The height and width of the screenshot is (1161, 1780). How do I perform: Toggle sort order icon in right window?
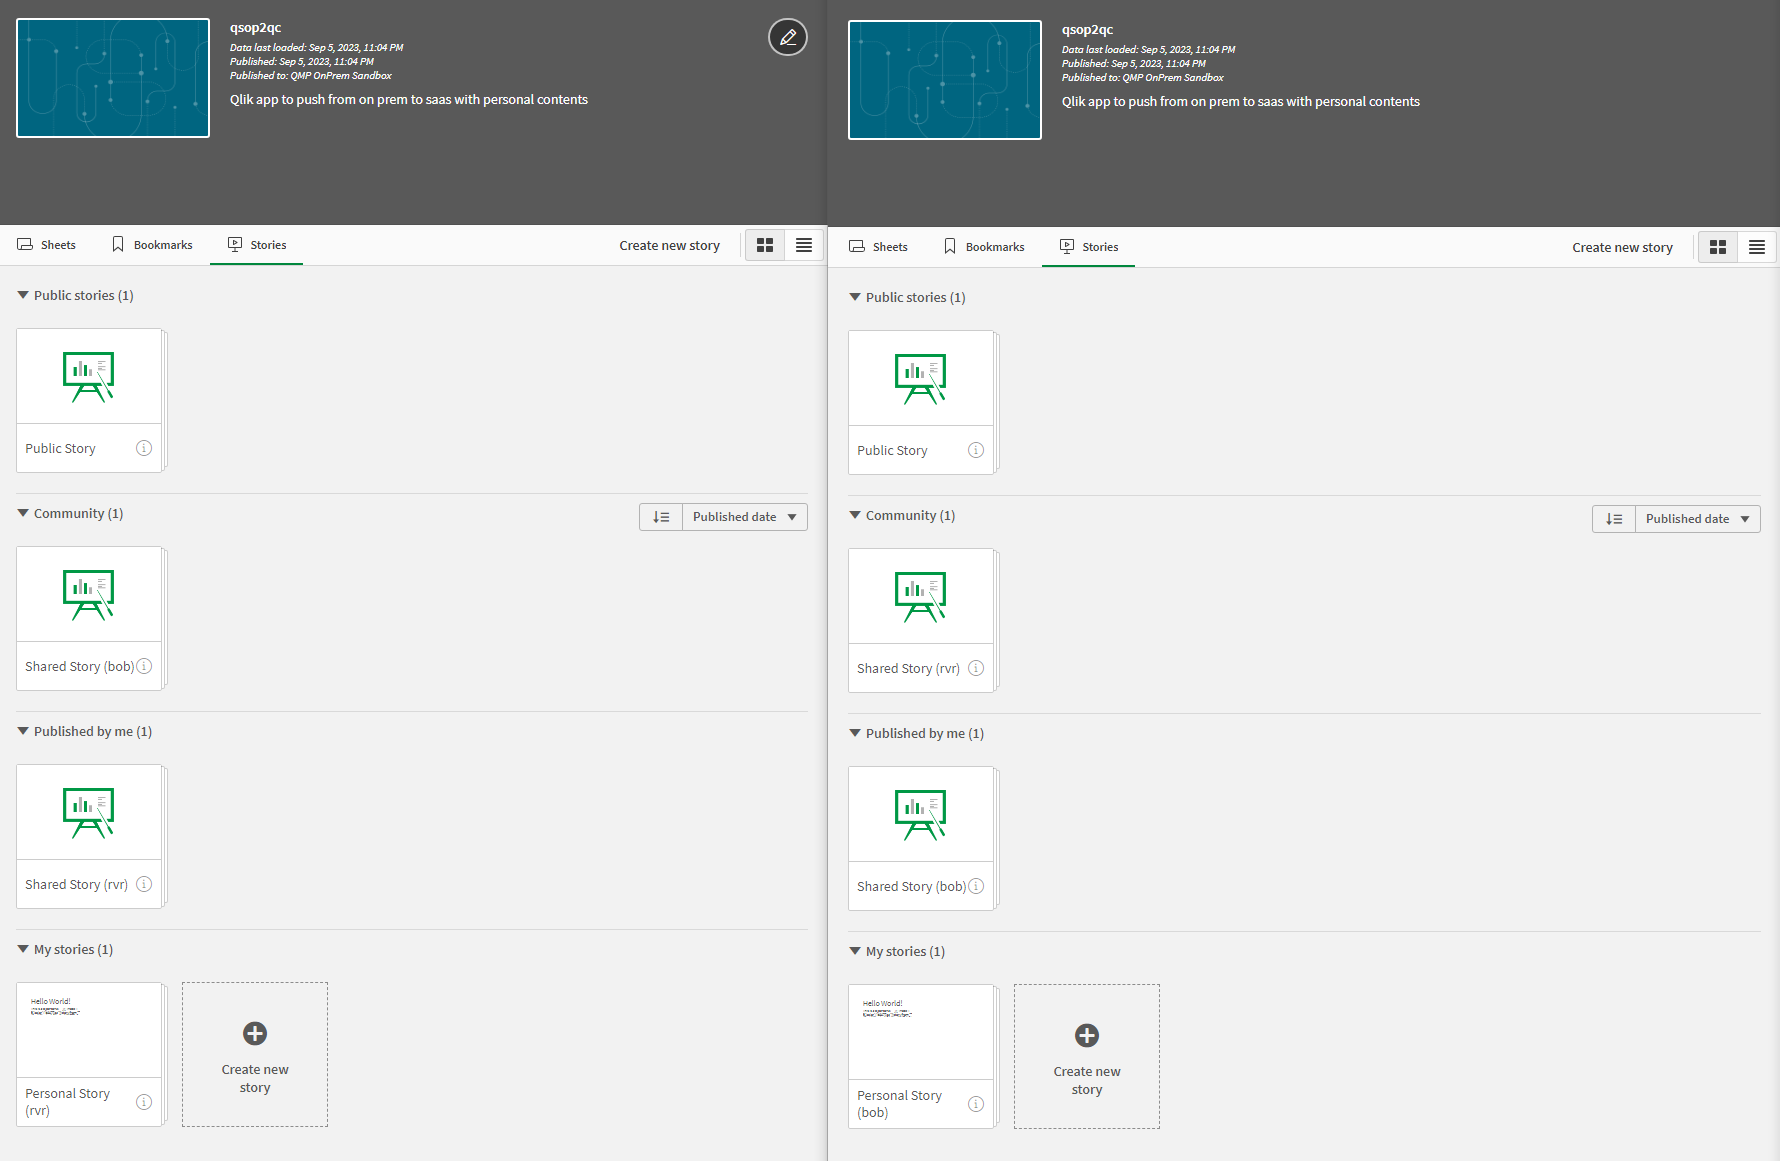tap(1614, 519)
